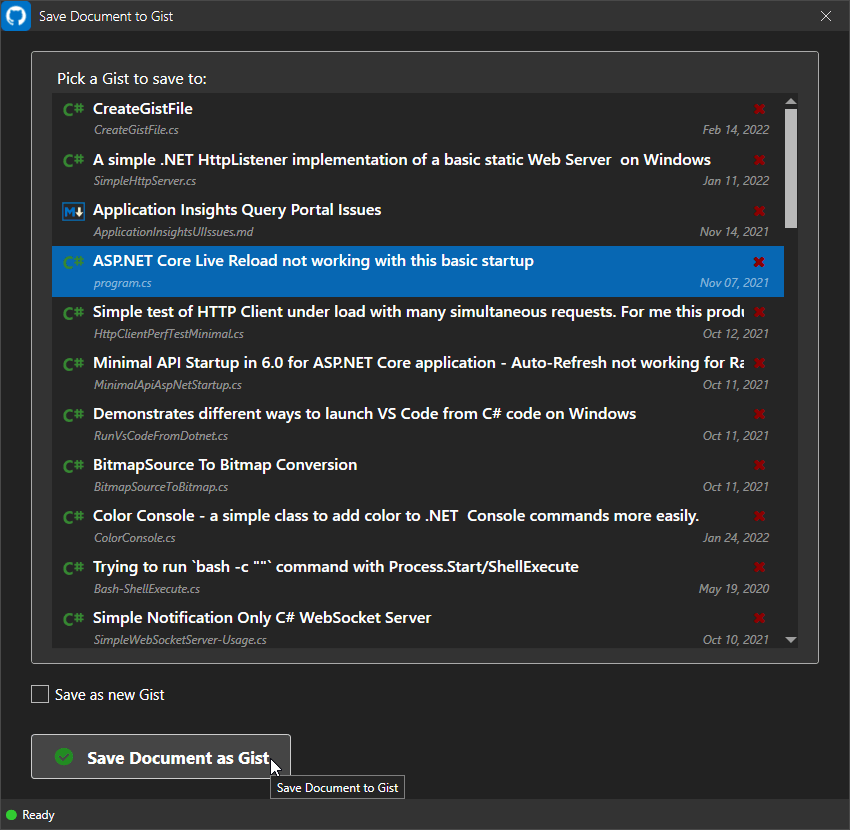Click the C# icon beside bash -c gist

pos(73,568)
